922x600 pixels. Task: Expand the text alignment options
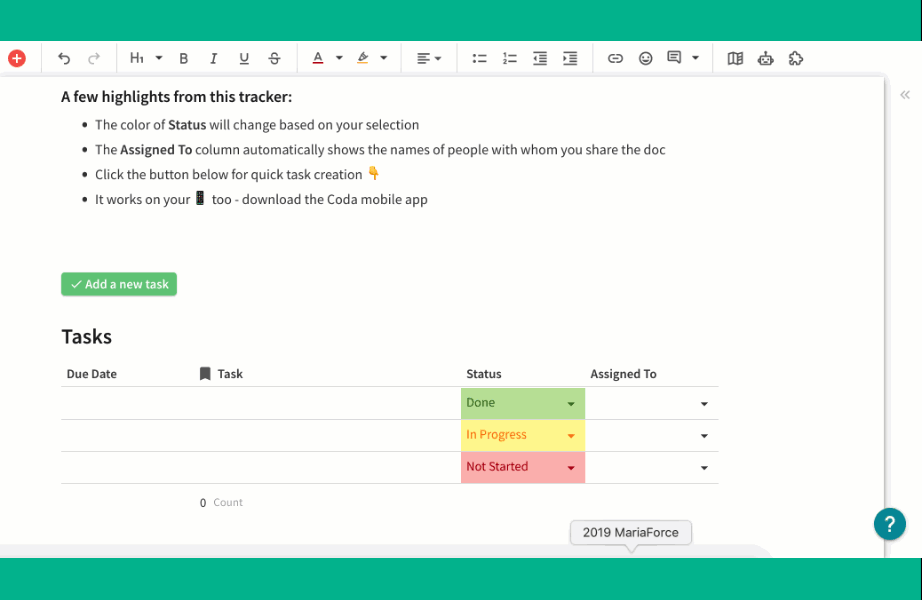click(437, 58)
